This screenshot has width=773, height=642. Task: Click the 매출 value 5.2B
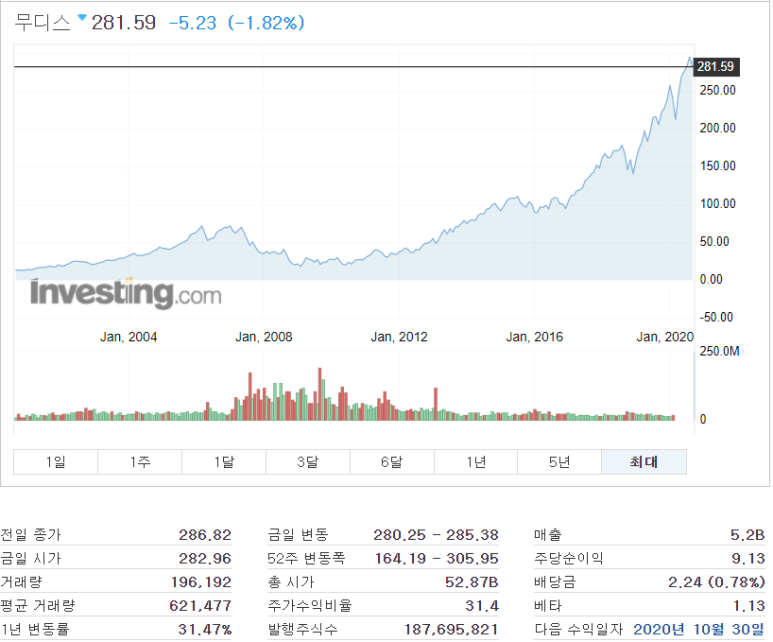[747, 535]
